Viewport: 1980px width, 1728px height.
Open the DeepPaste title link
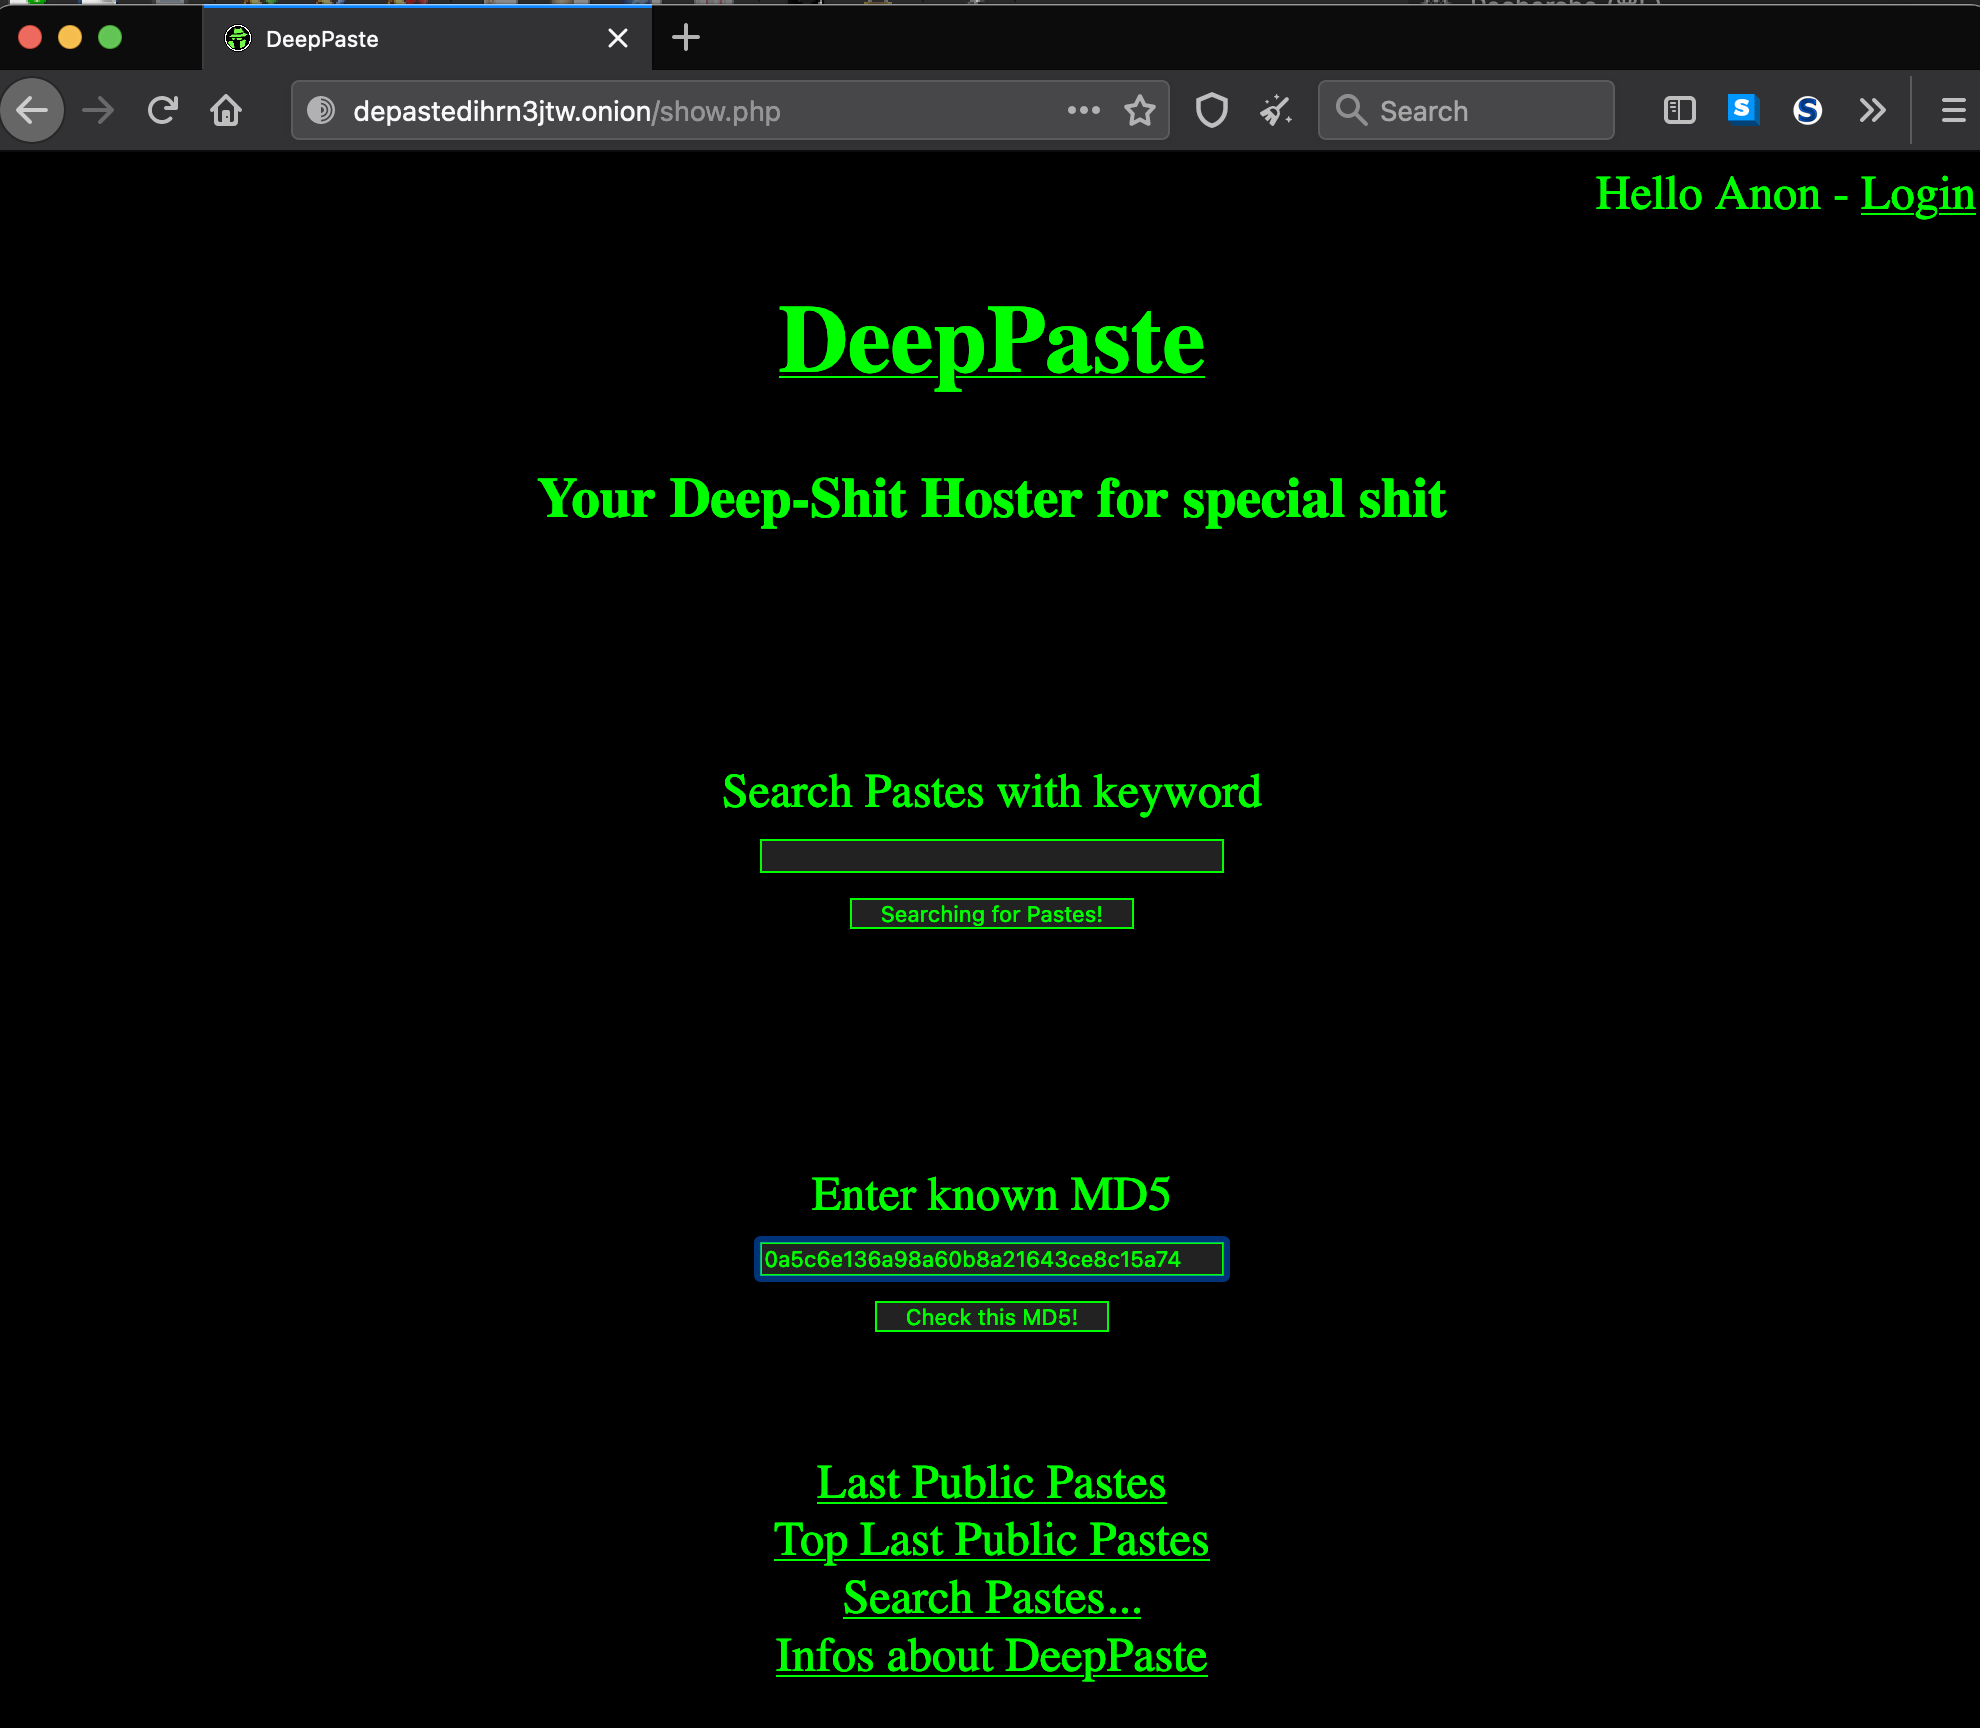[x=992, y=342]
